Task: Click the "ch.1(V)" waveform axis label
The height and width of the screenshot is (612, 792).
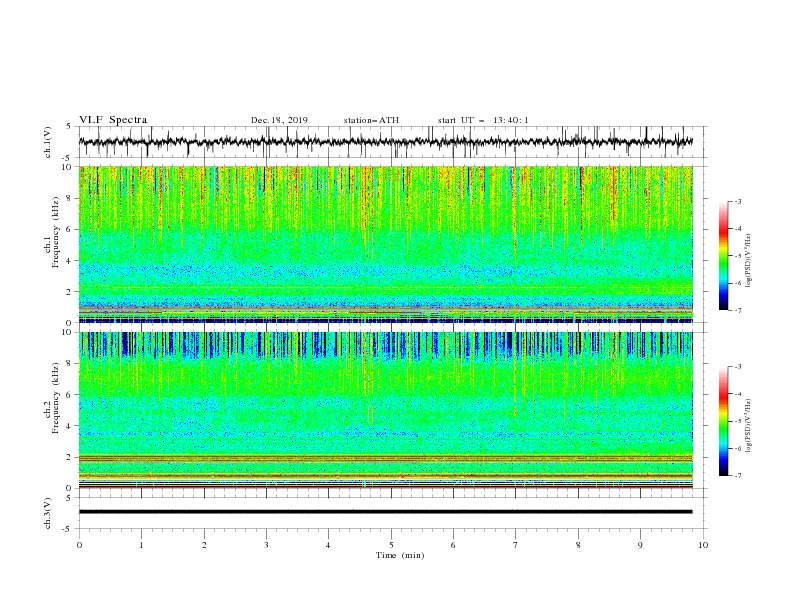Action: click(x=48, y=142)
